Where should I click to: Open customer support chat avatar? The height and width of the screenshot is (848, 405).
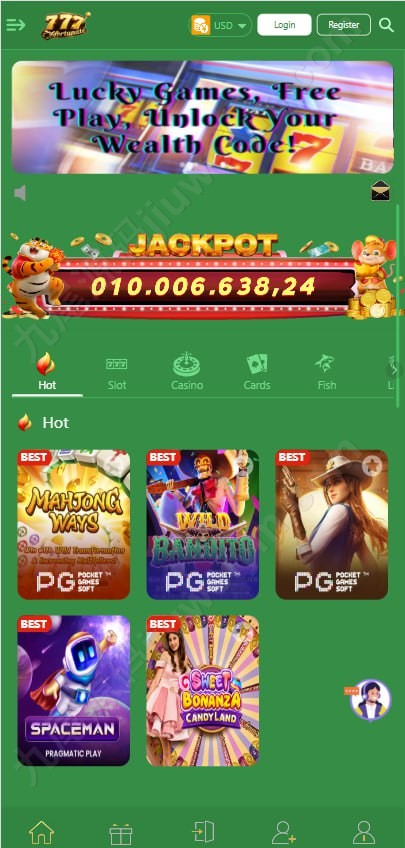[x=370, y=700]
